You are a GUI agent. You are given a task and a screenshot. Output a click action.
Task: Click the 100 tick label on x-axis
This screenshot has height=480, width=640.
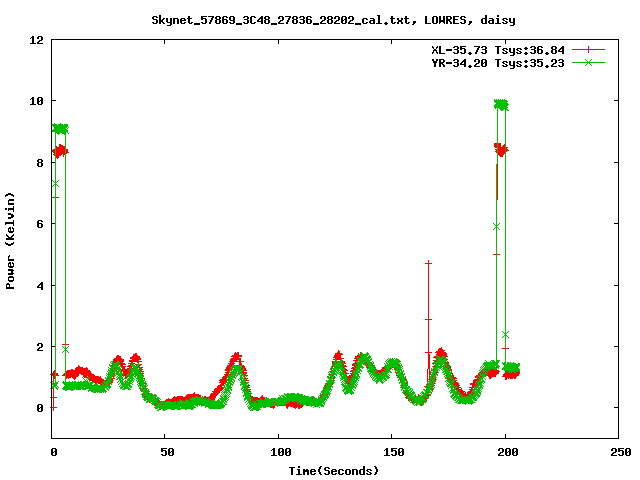pos(278,453)
